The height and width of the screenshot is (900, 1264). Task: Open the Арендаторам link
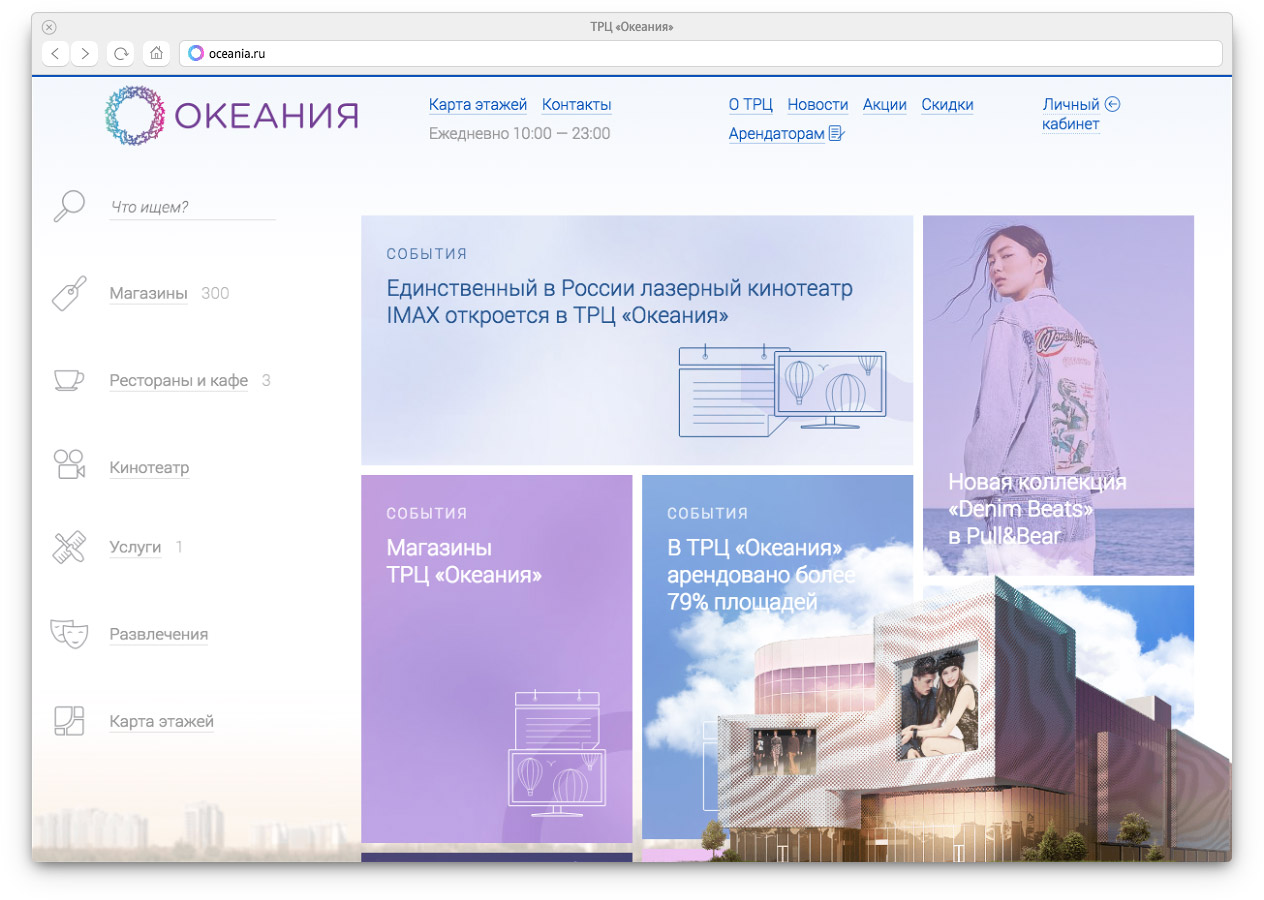[x=777, y=134]
